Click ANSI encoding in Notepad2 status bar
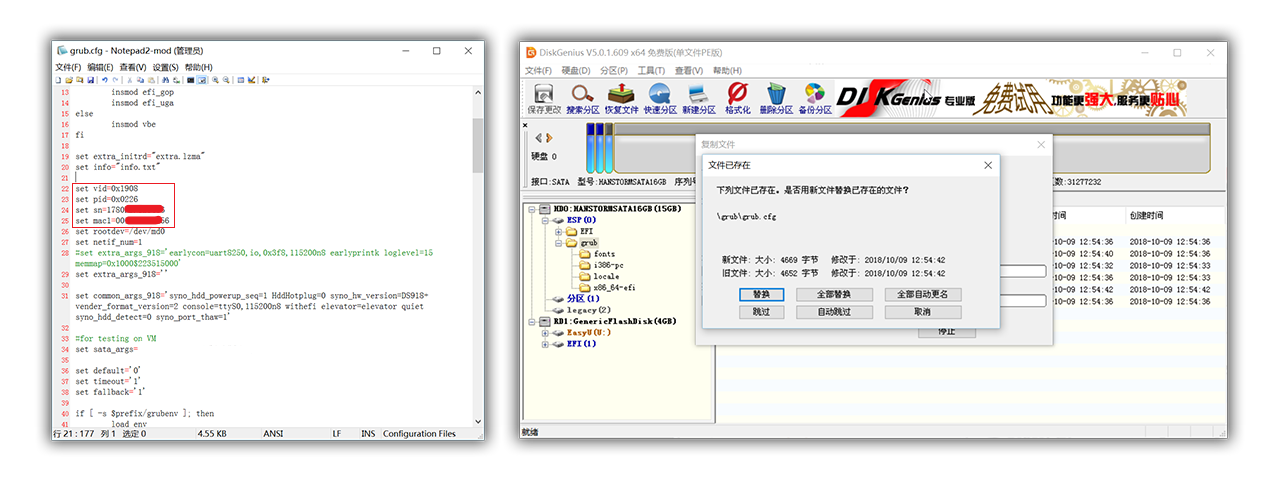 click(x=273, y=434)
